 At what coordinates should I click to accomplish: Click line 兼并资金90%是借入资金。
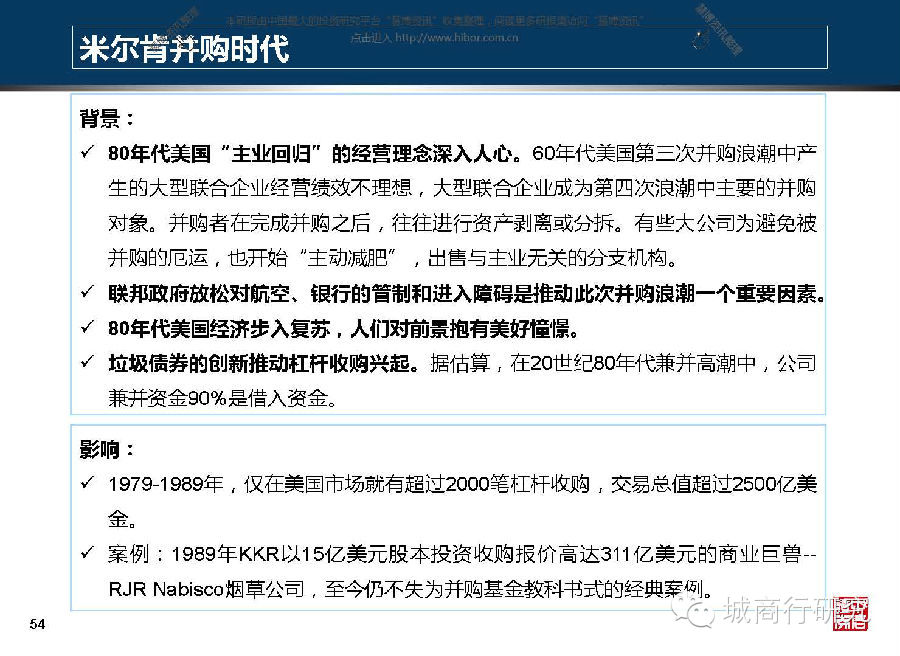222,398
